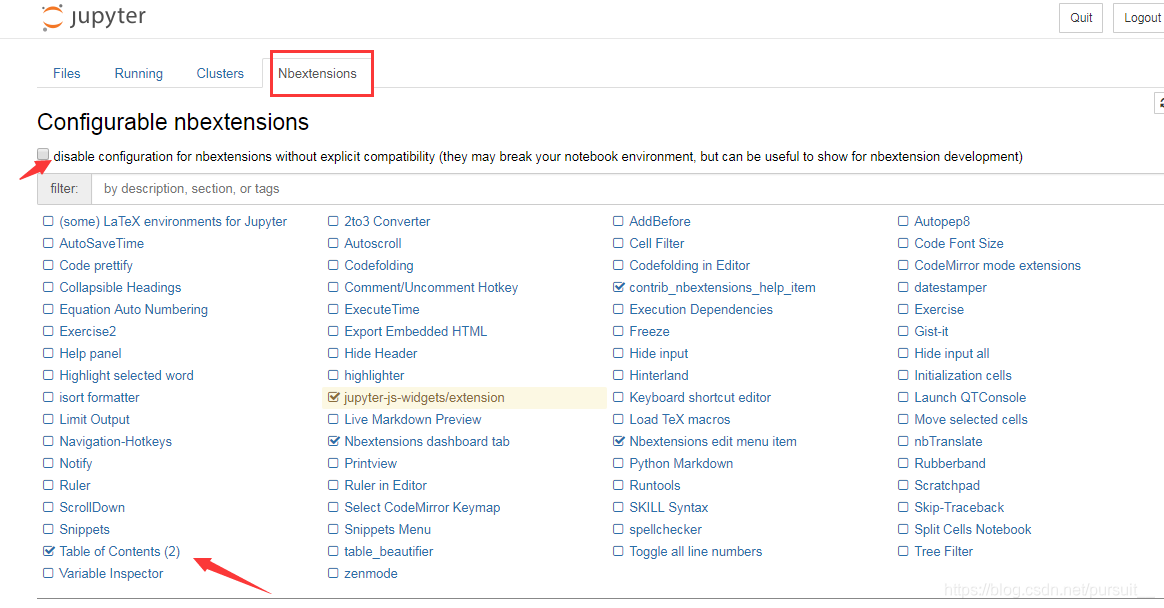Select the Load TeX macros extension
1164x608 pixels.
click(x=680, y=419)
